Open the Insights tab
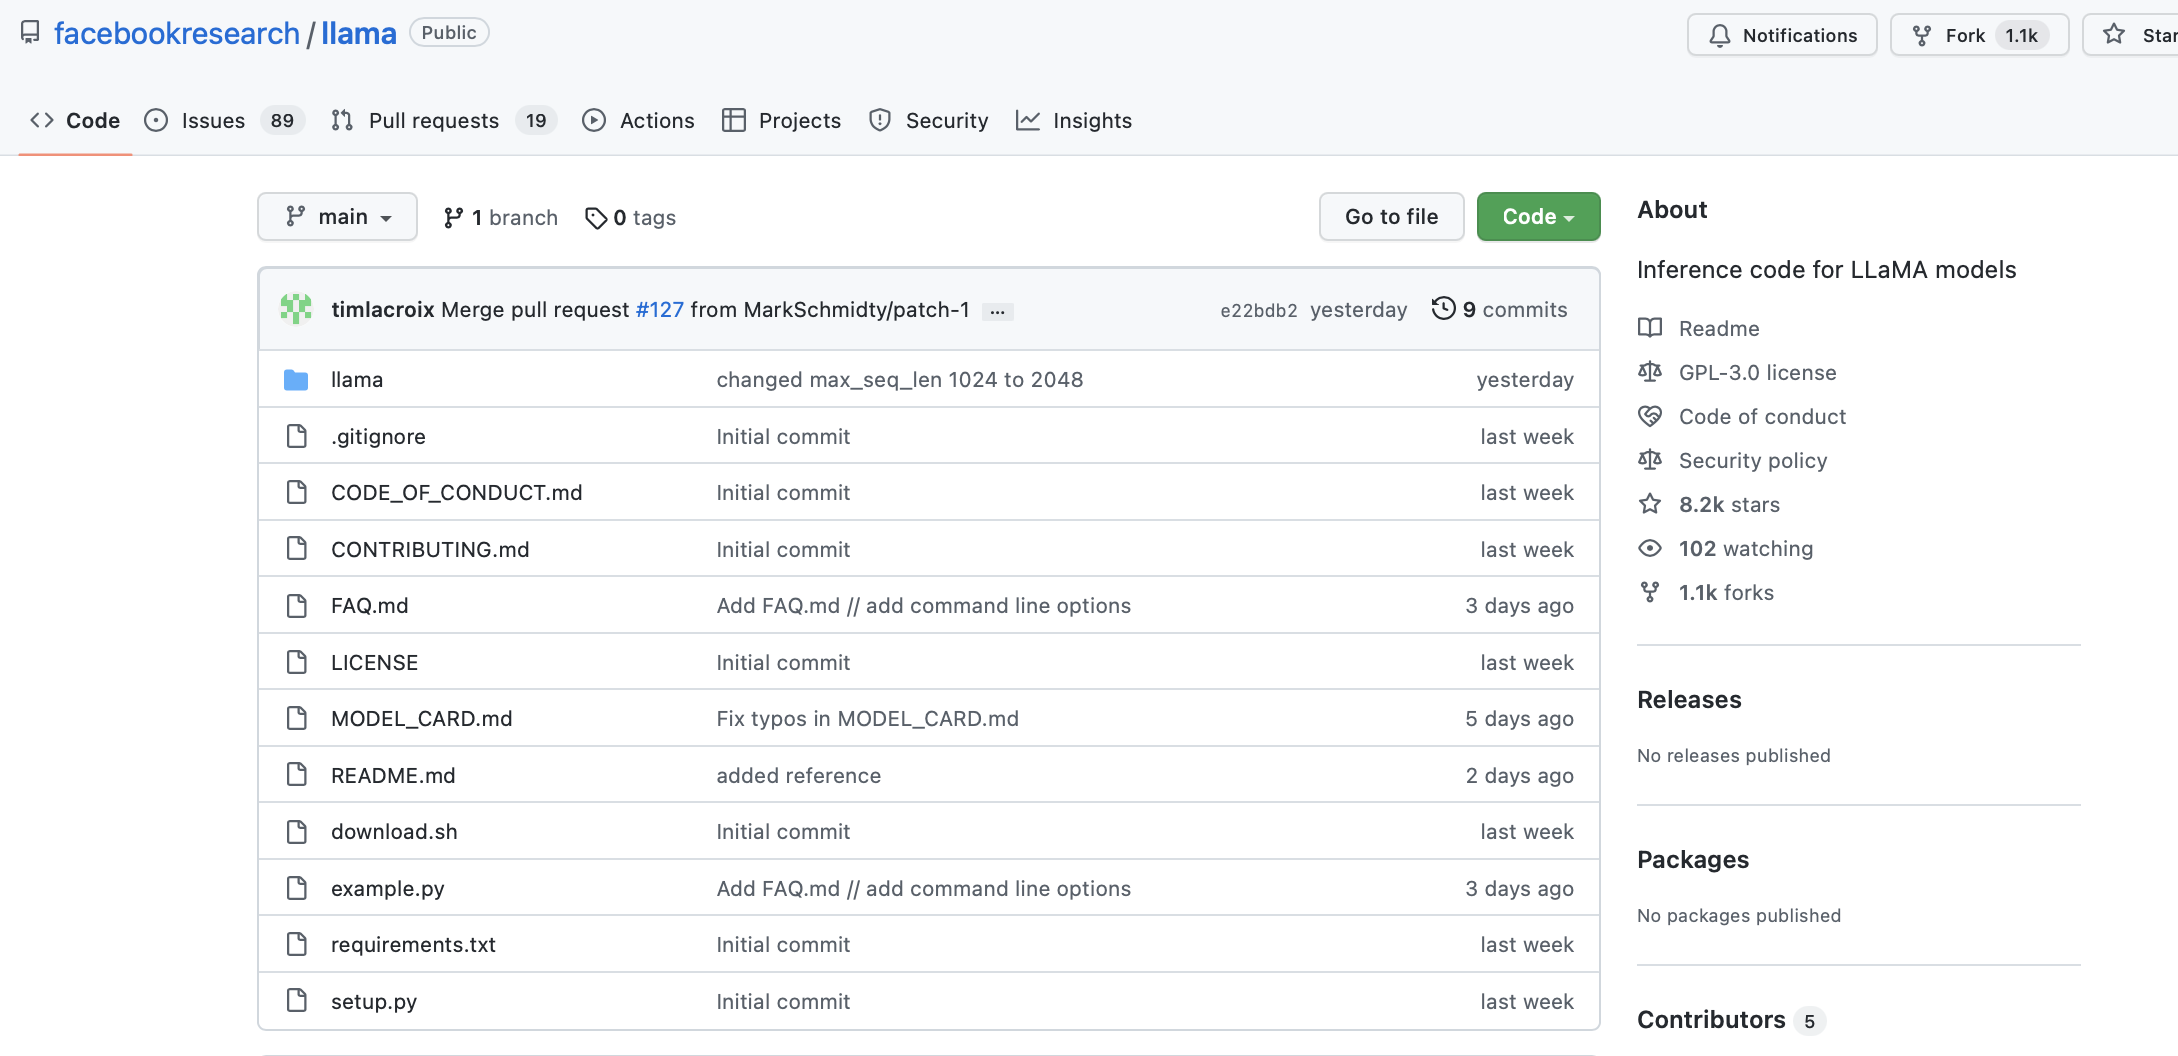This screenshot has width=2178, height=1056. pyautogui.click(x=1093, y=120)
